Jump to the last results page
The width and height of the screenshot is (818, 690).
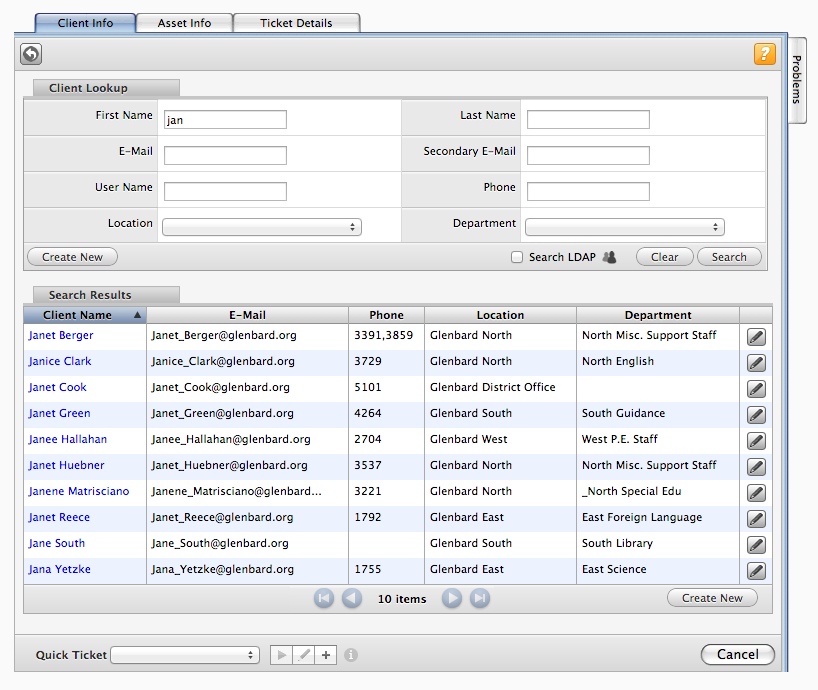point(480,598)
